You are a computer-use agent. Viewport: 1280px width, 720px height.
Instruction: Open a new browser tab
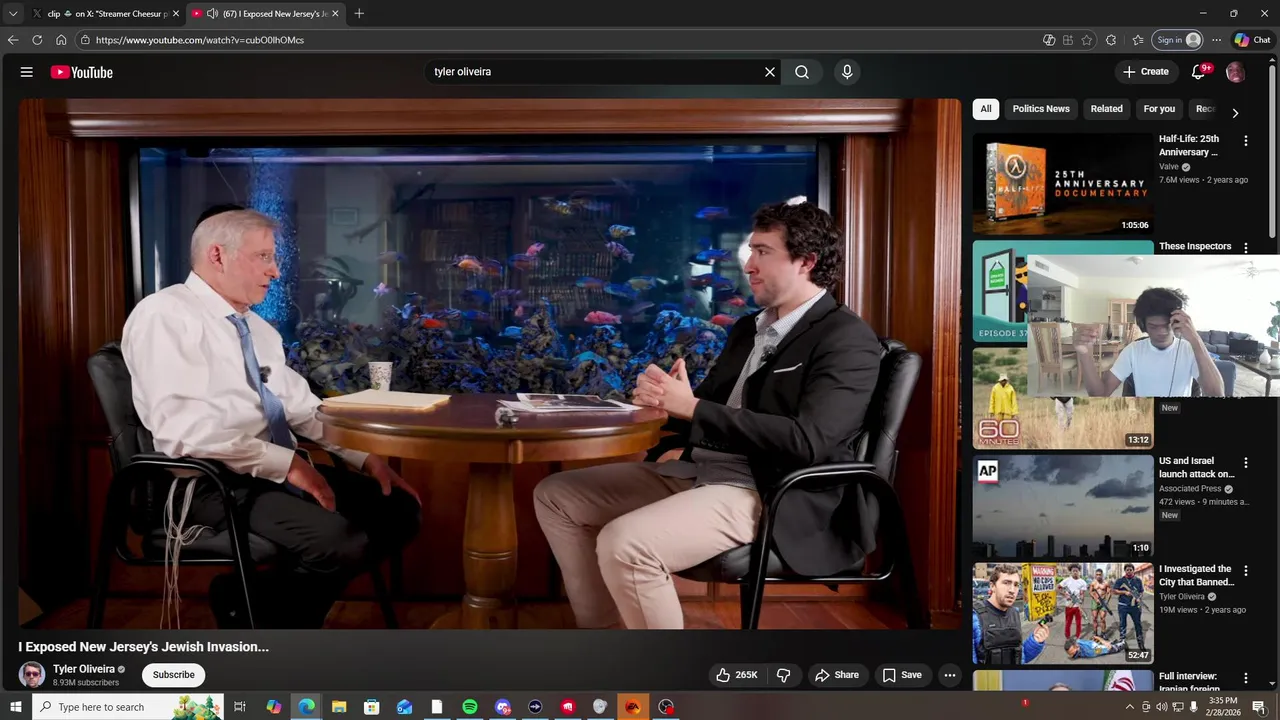coord(359,13)
